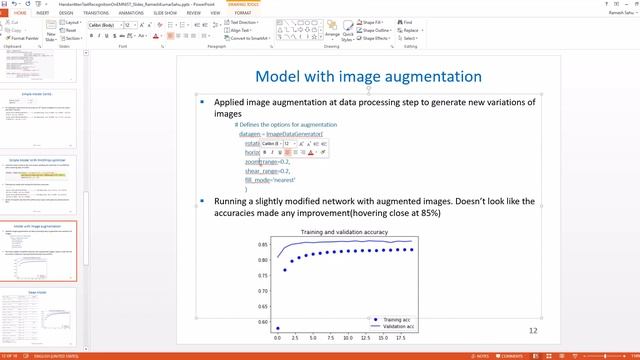Open the ribbon Font name combo box
The image size is (640, 360).
pyautogui.click(x=105, y=25)
